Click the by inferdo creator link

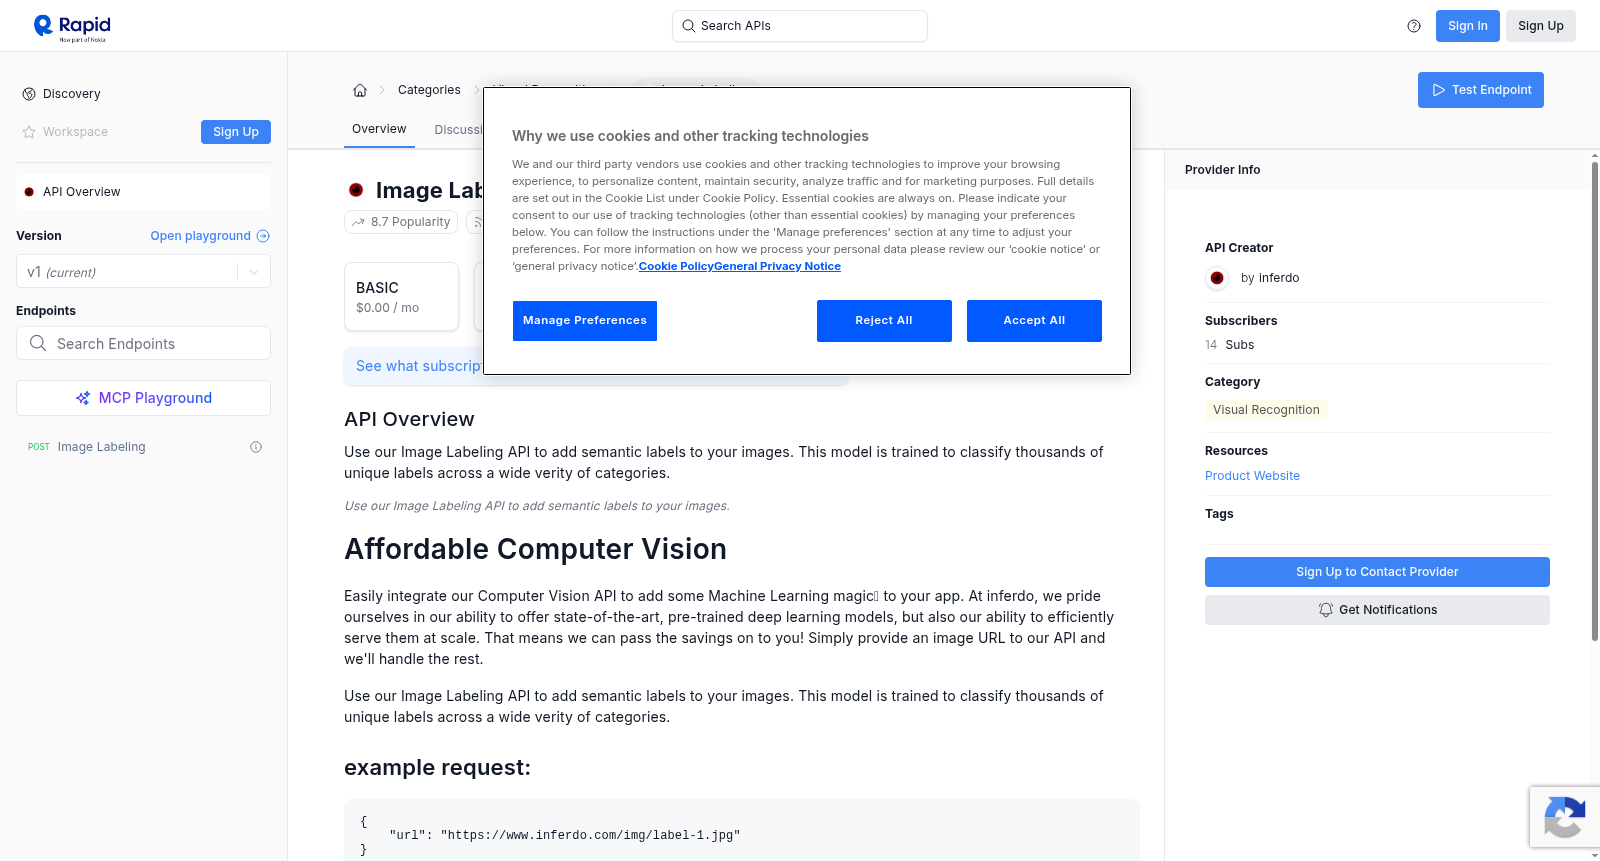(1270, 278)
